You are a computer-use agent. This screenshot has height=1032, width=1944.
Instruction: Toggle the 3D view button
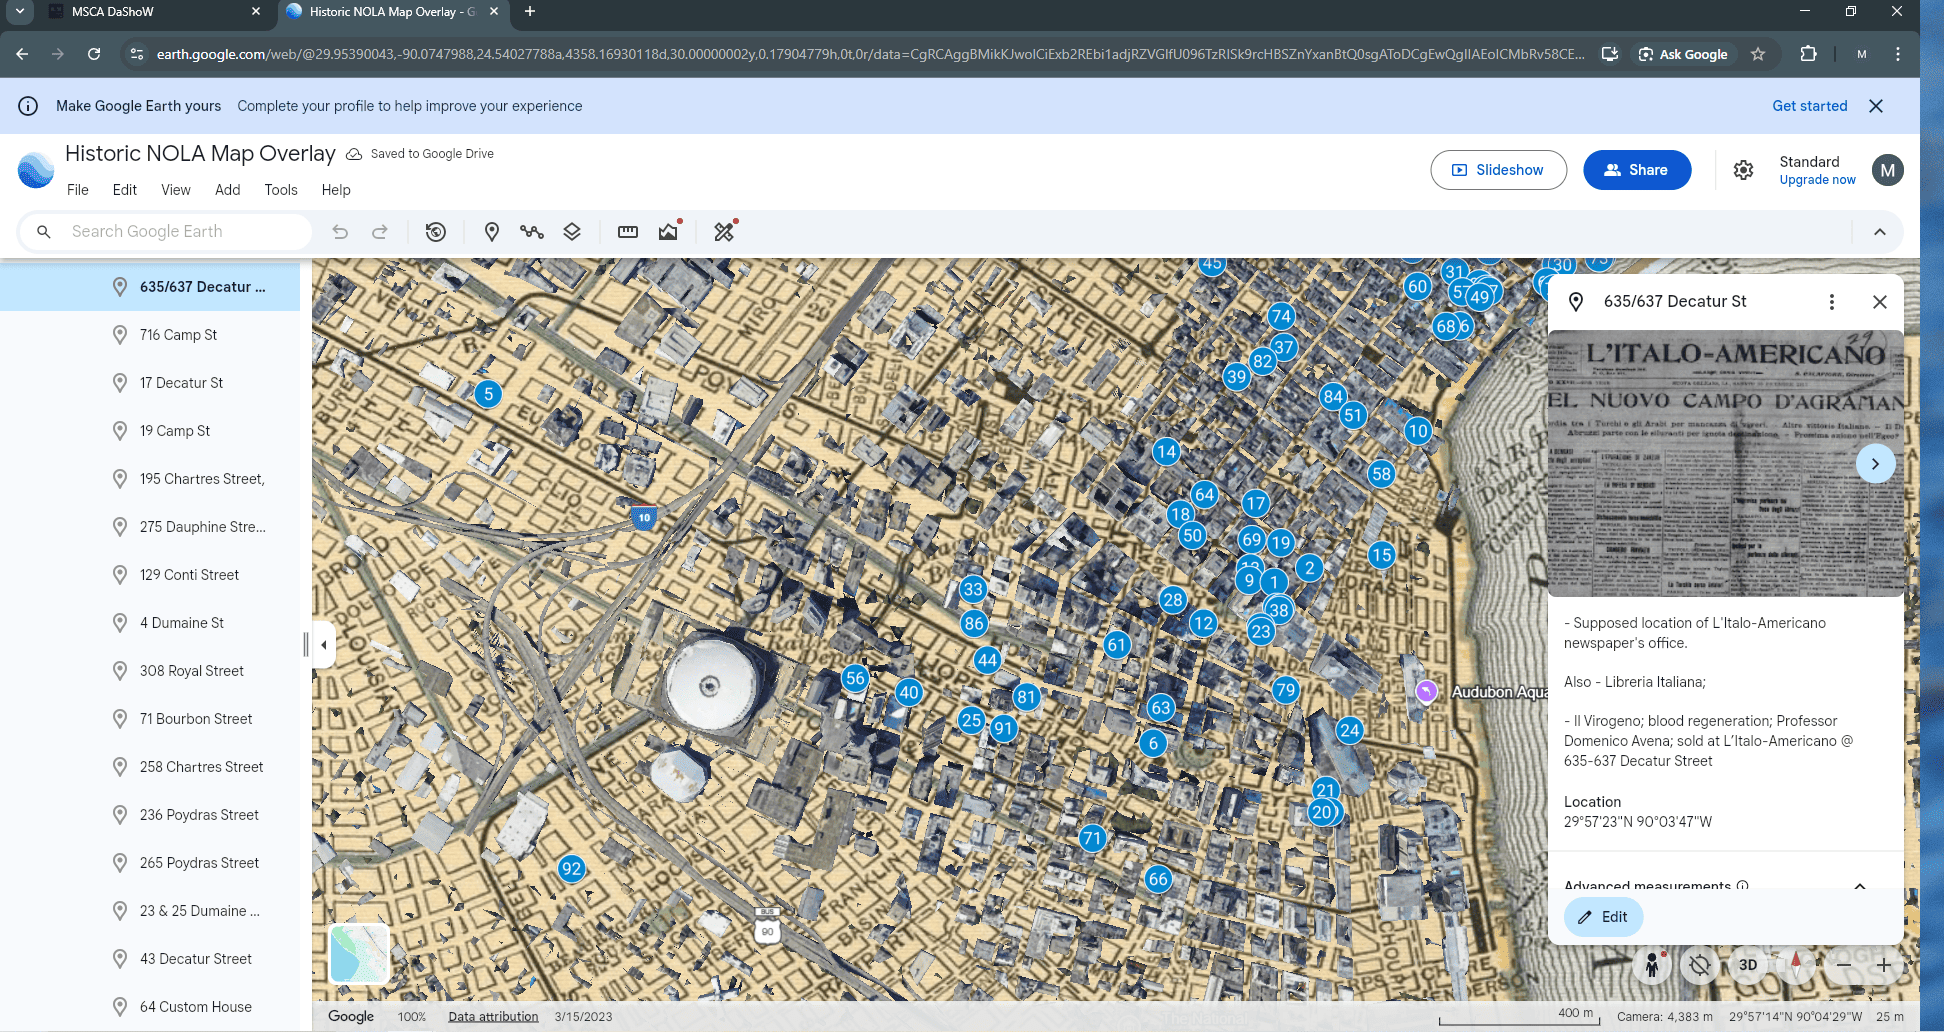click(1748, 965)
